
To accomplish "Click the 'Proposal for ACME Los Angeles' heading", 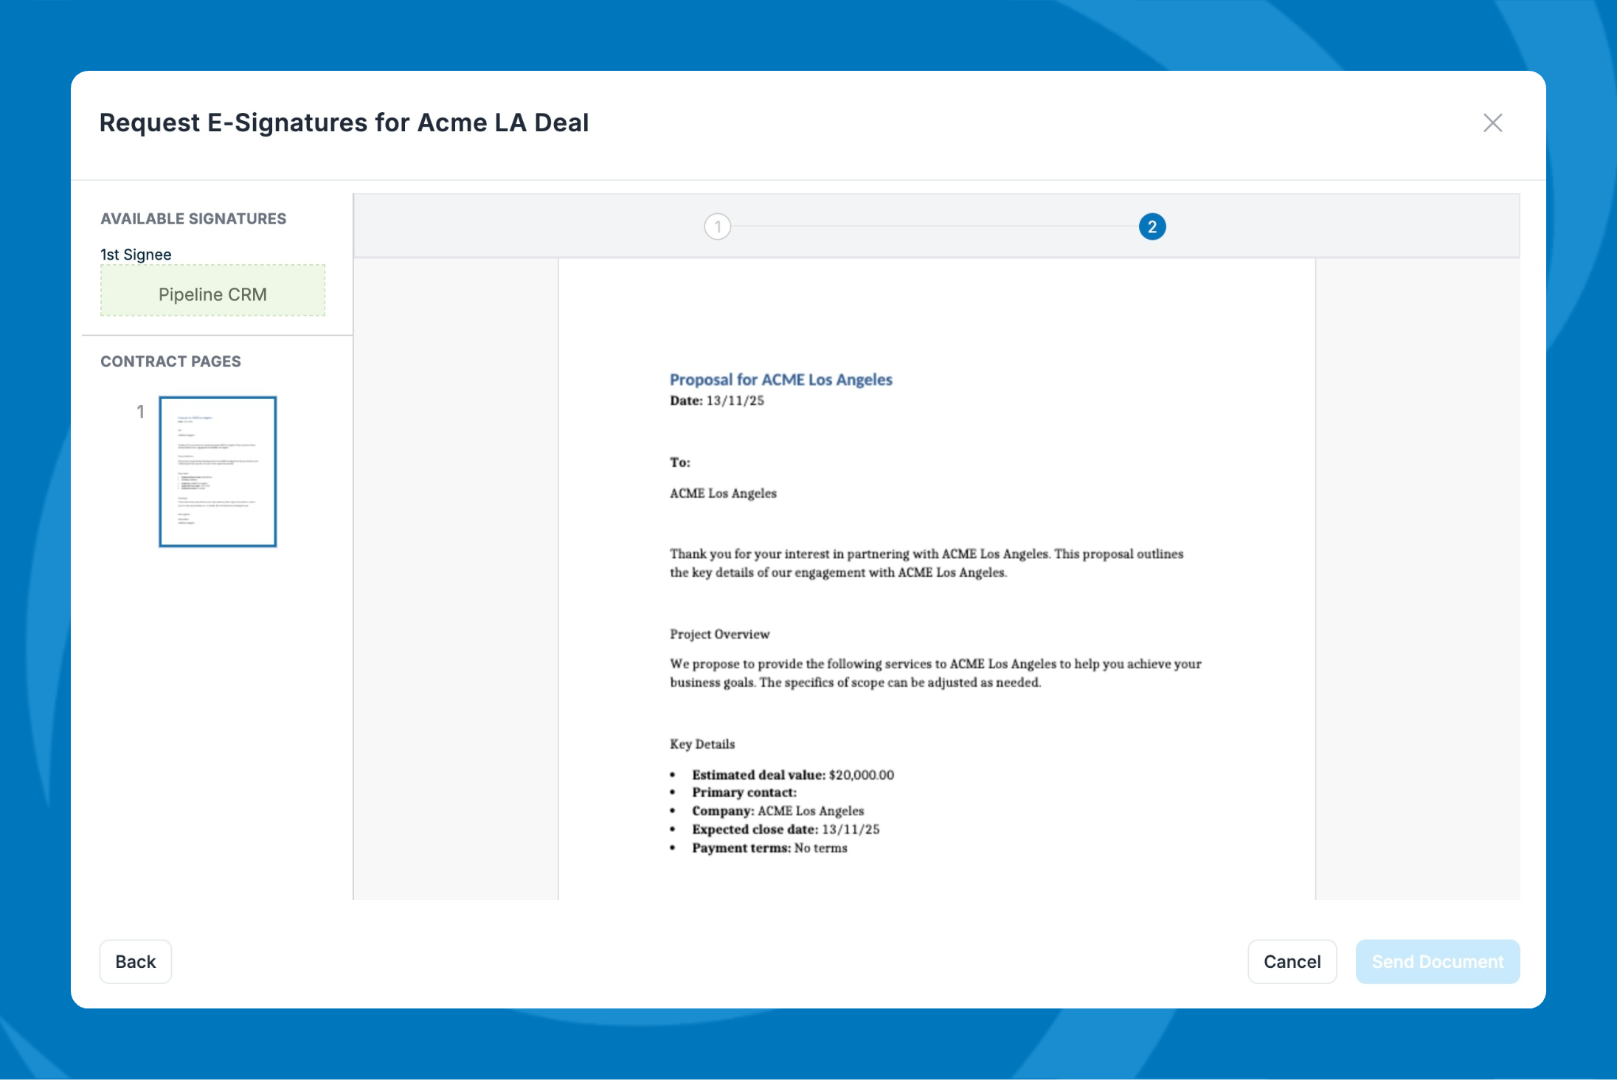I will 780,380.
